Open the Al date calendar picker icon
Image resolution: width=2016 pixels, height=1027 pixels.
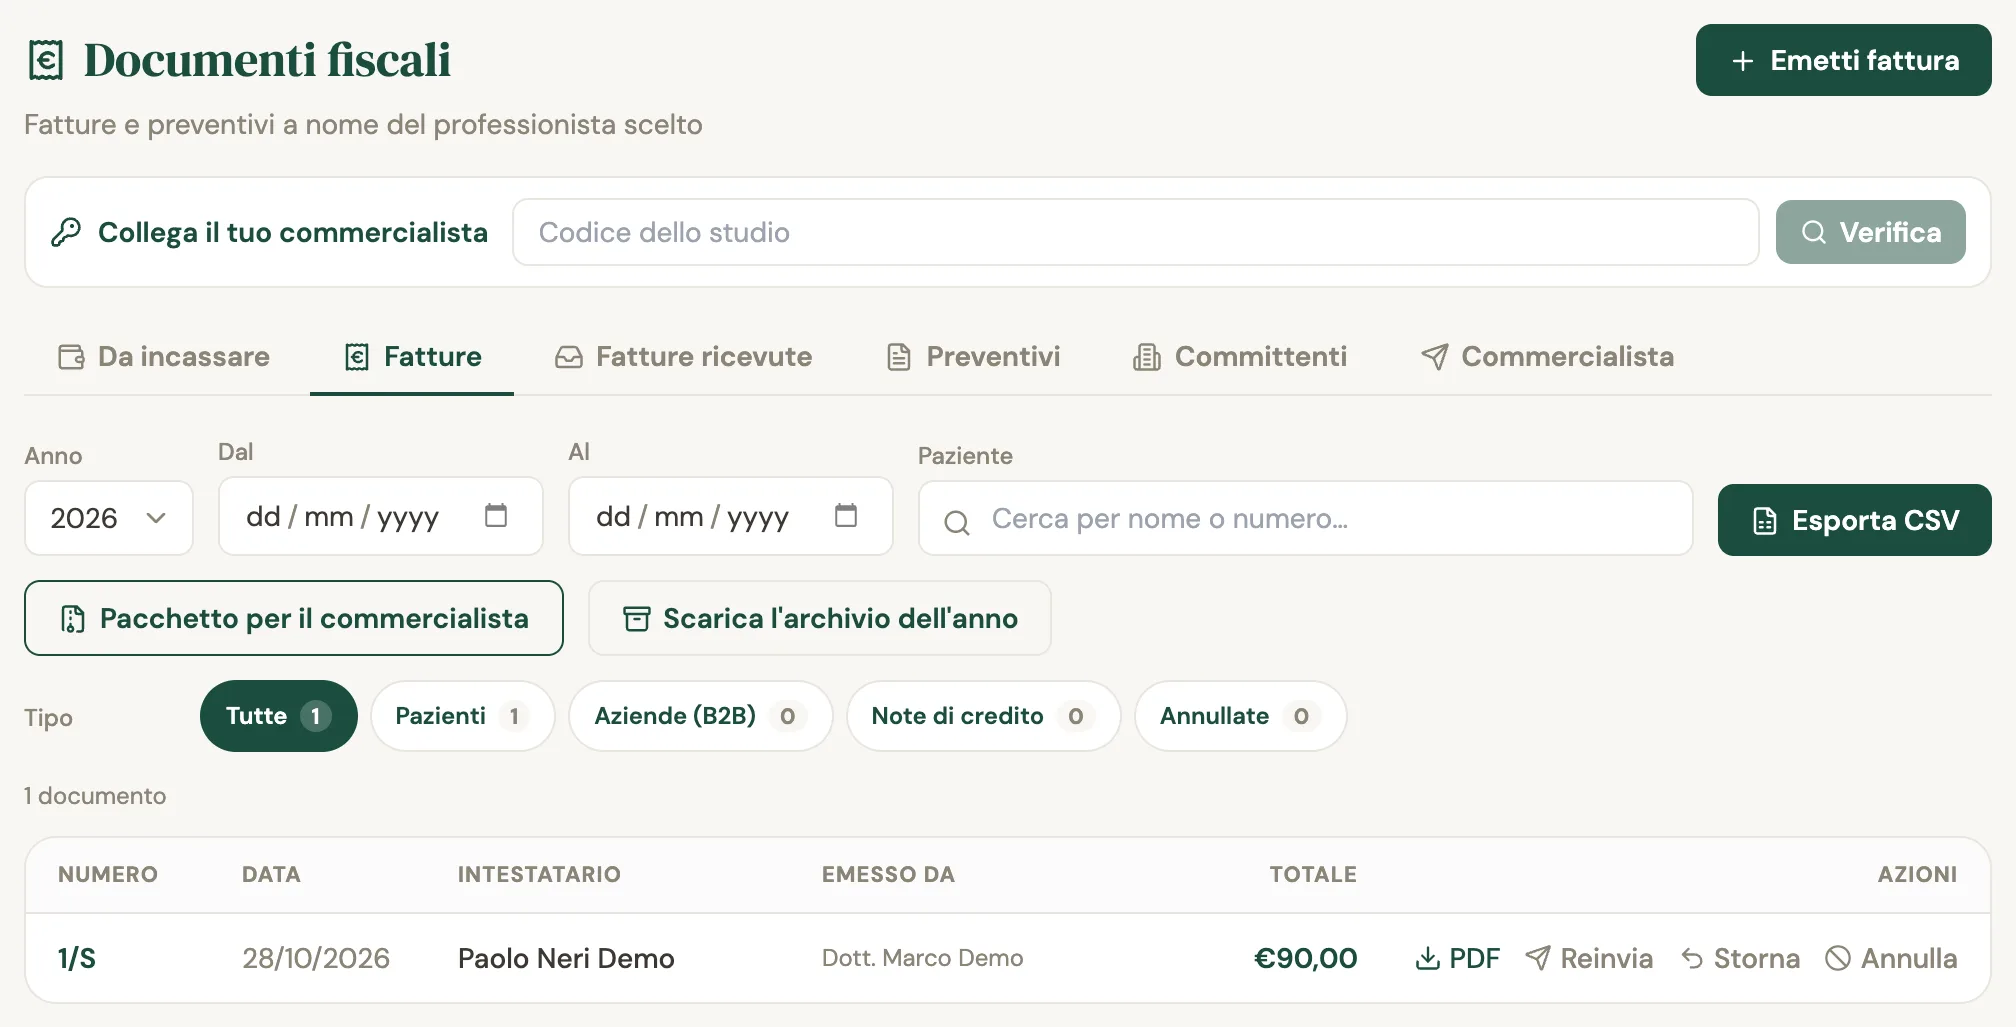coord(846,516)
